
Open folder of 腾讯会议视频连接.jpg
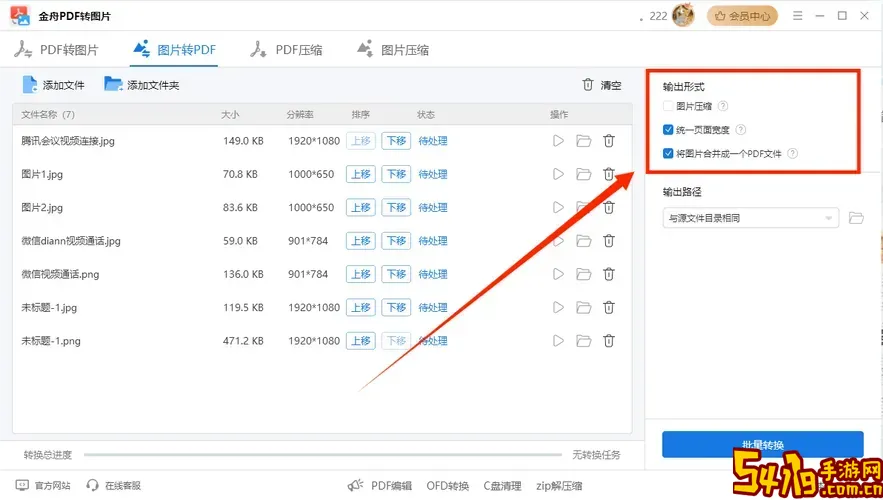pos(583,141)
